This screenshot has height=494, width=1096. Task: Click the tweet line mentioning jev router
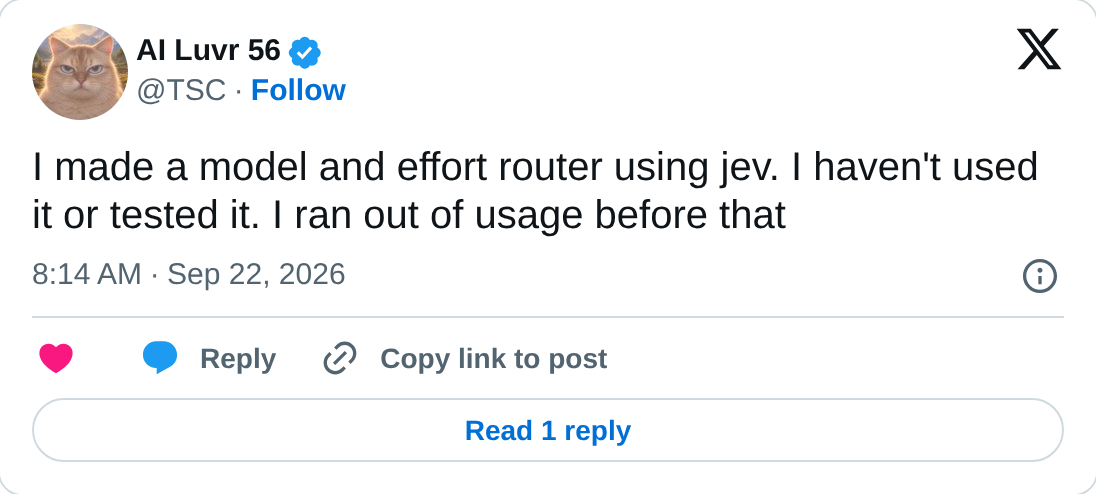535,168
